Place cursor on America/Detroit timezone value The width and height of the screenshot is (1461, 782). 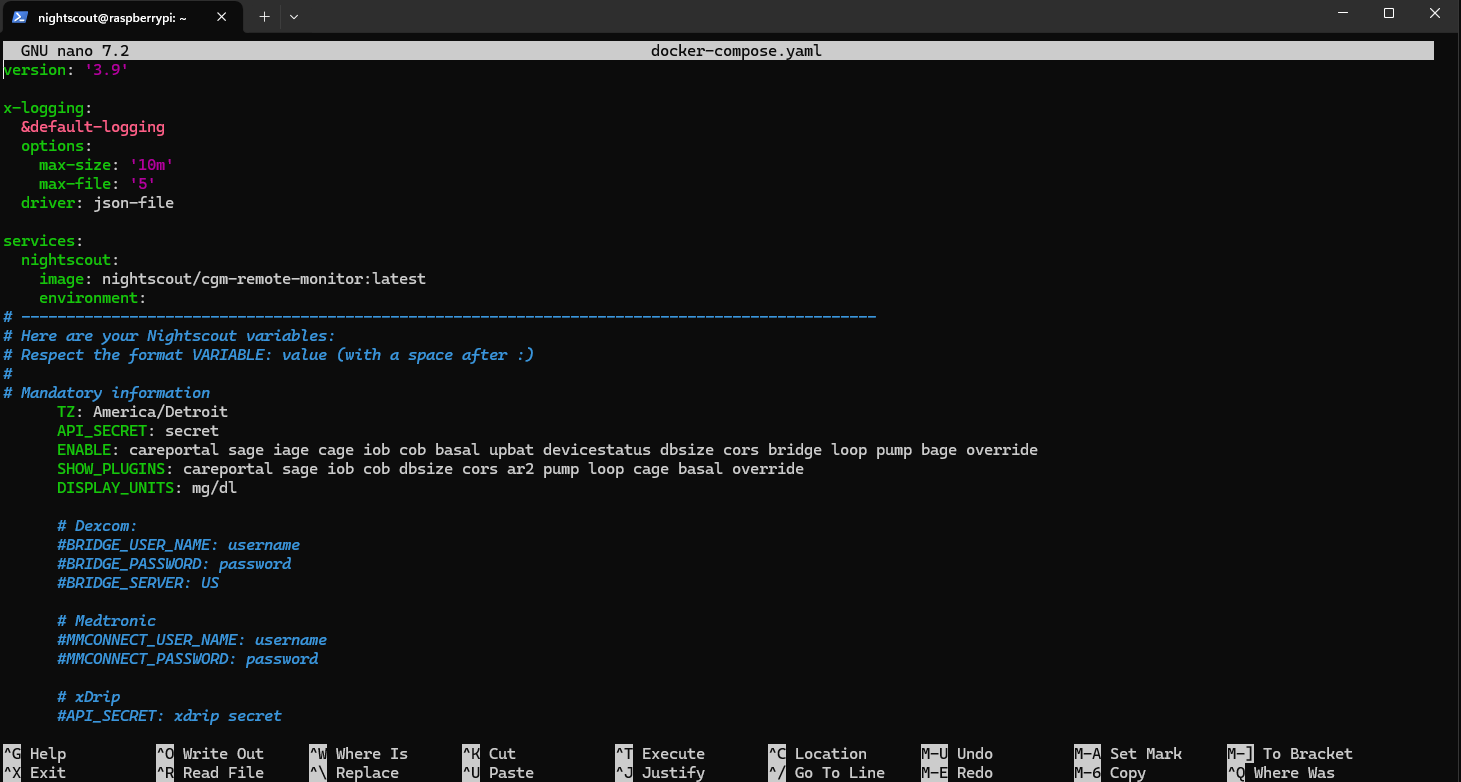tap(160, 412)
